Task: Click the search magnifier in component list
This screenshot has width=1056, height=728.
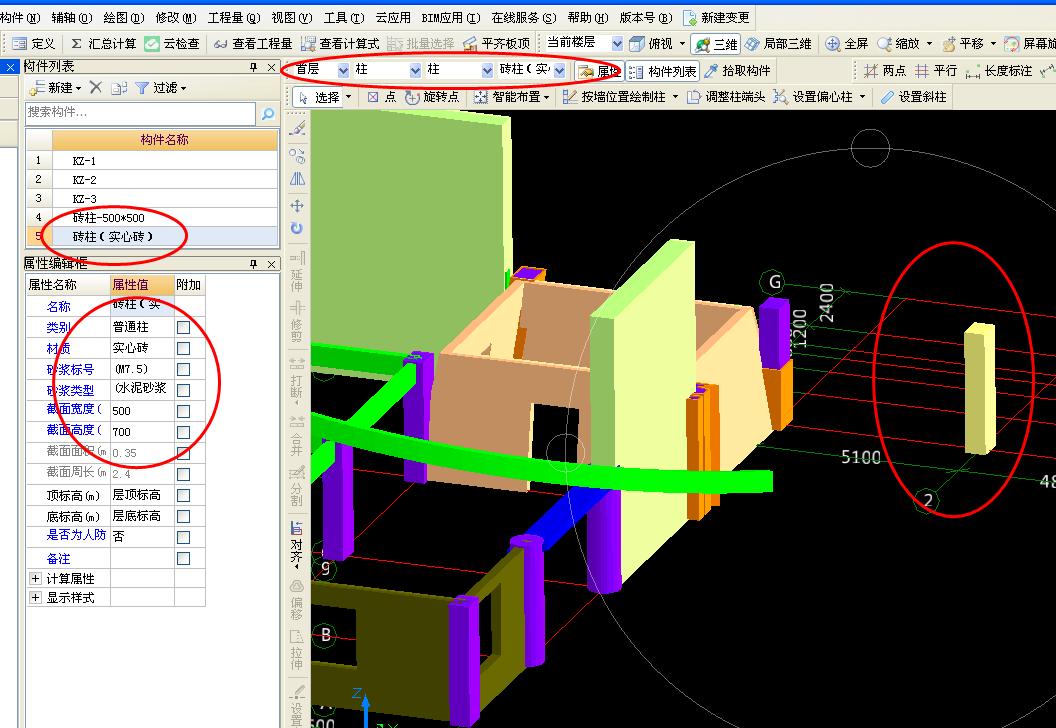Action: (x=268, y=113)
